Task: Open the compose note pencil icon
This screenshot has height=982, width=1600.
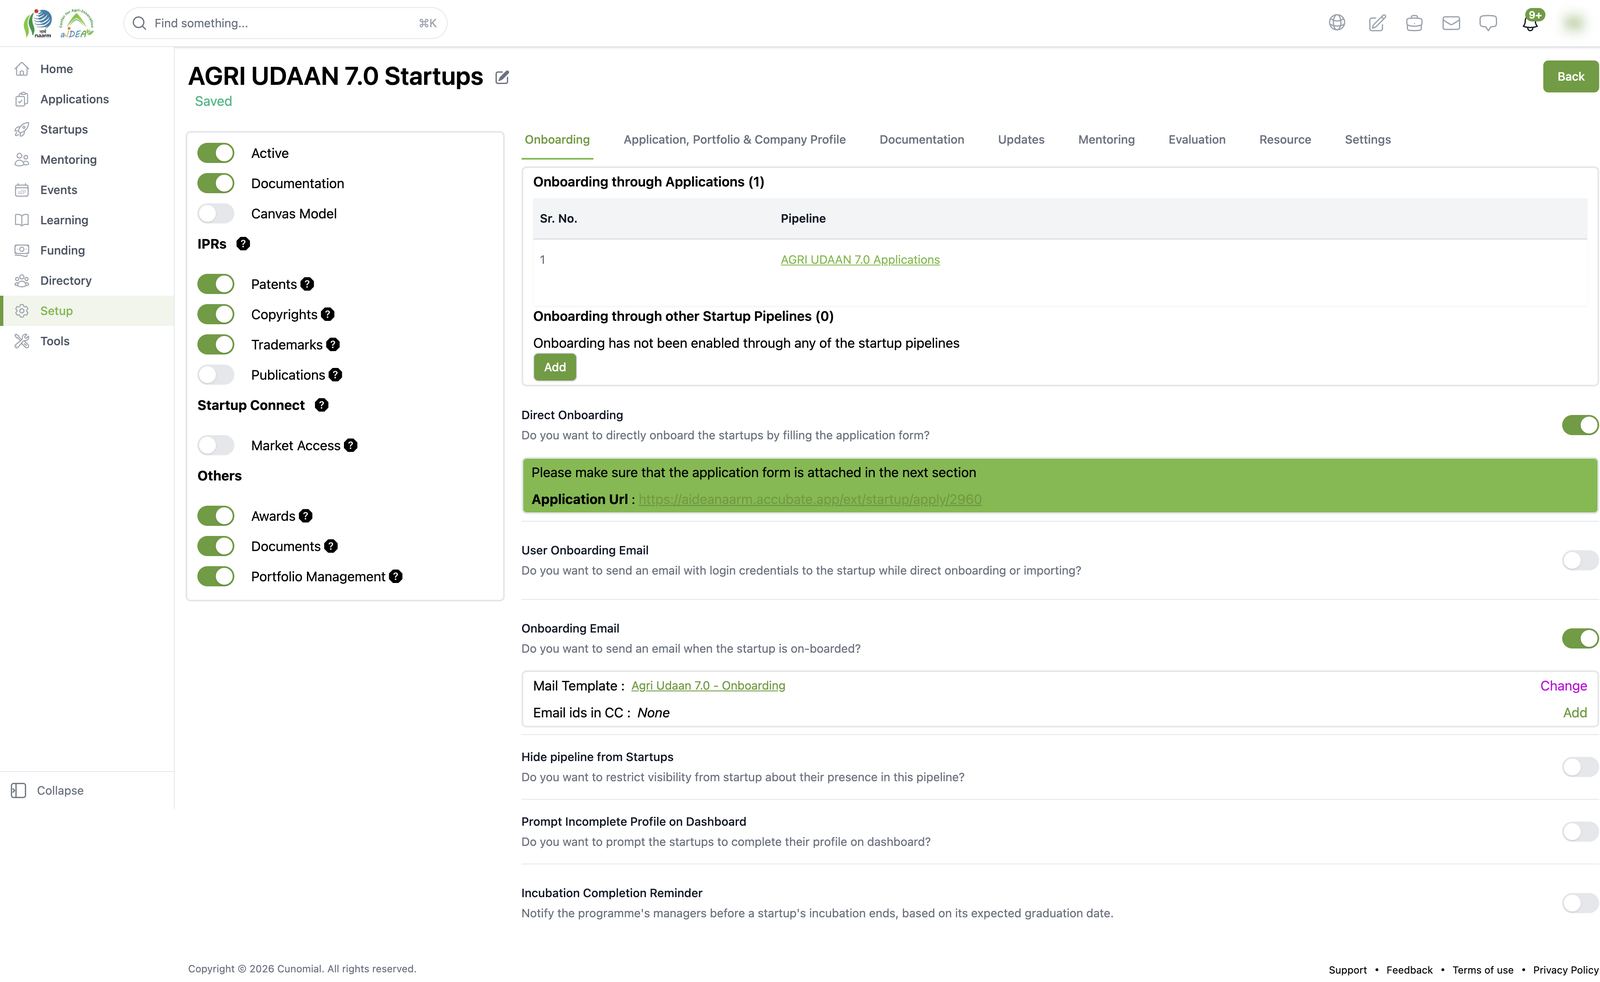Action: tap(1377, 23)
